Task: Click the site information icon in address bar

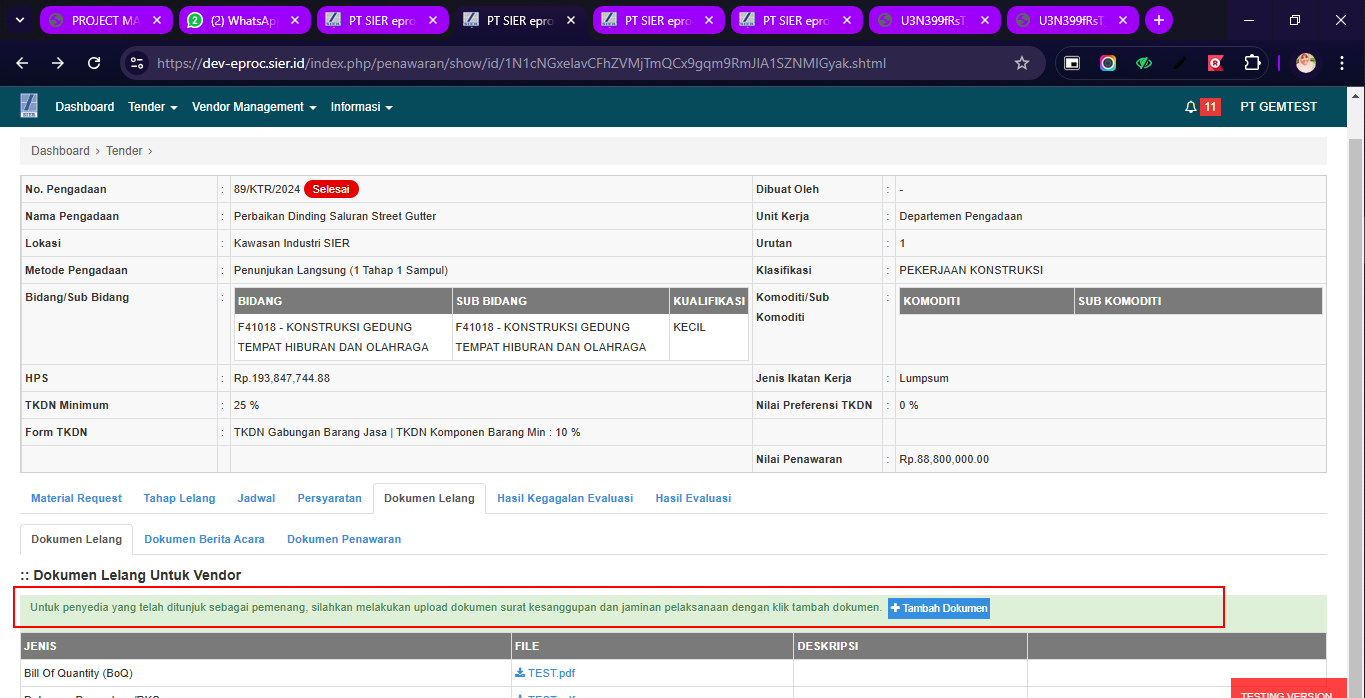Action: click(x=138, y=63)
